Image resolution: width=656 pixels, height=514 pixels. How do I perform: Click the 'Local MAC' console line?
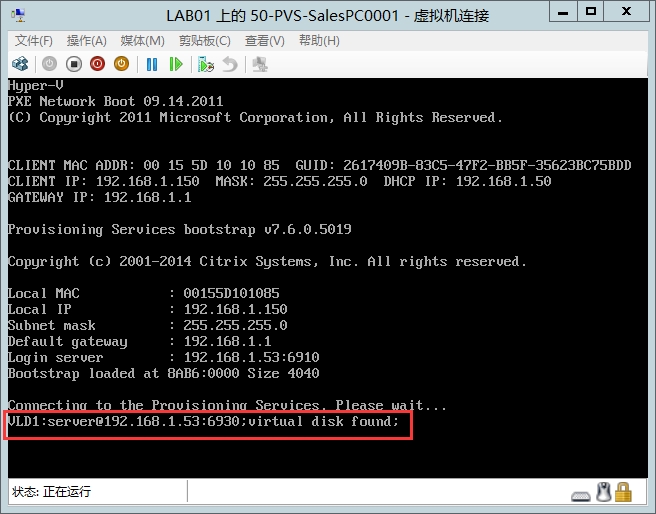click(x=144, y=293)
